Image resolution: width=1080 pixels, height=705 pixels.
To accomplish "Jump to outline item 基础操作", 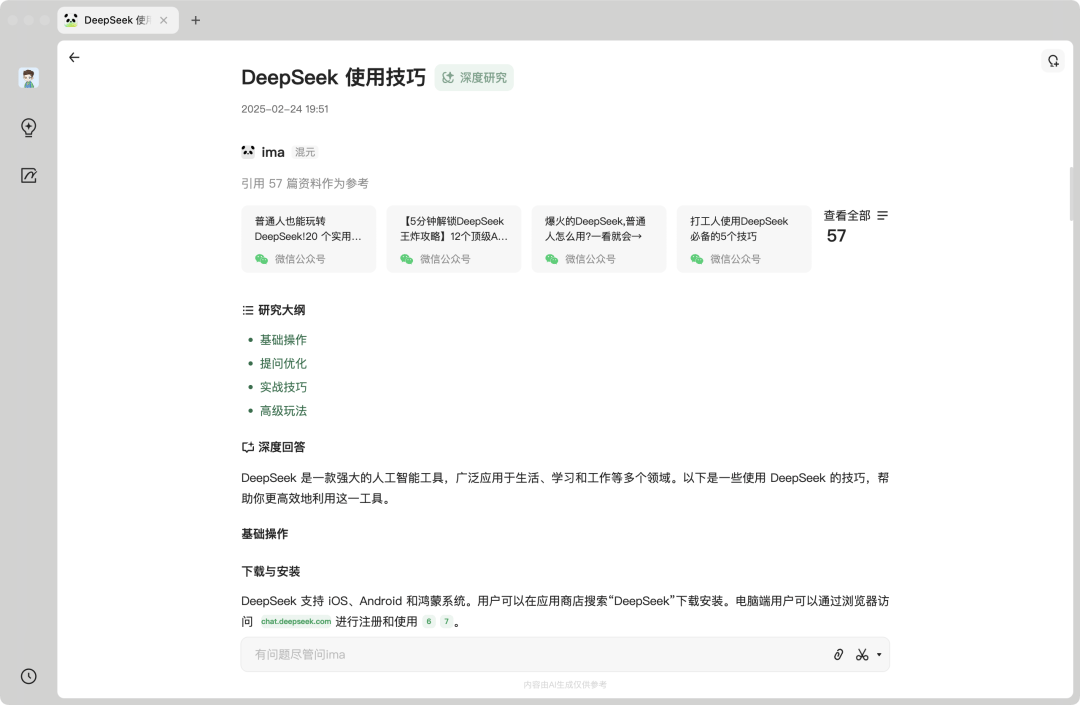I will [x=283, y=340].
